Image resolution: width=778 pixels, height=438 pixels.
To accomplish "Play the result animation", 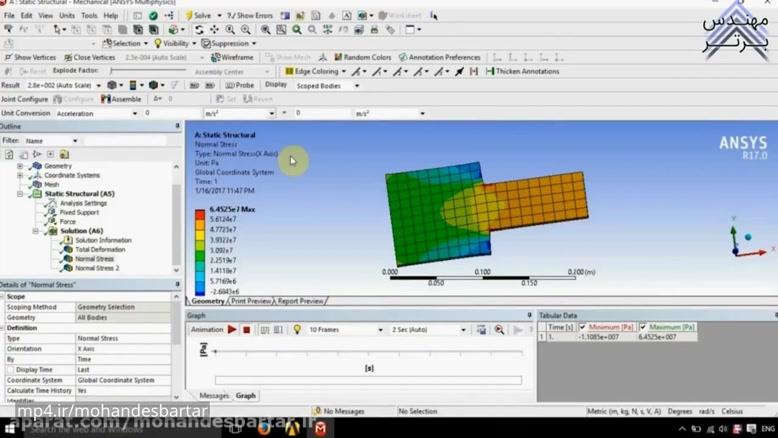I will pos(232,329).
